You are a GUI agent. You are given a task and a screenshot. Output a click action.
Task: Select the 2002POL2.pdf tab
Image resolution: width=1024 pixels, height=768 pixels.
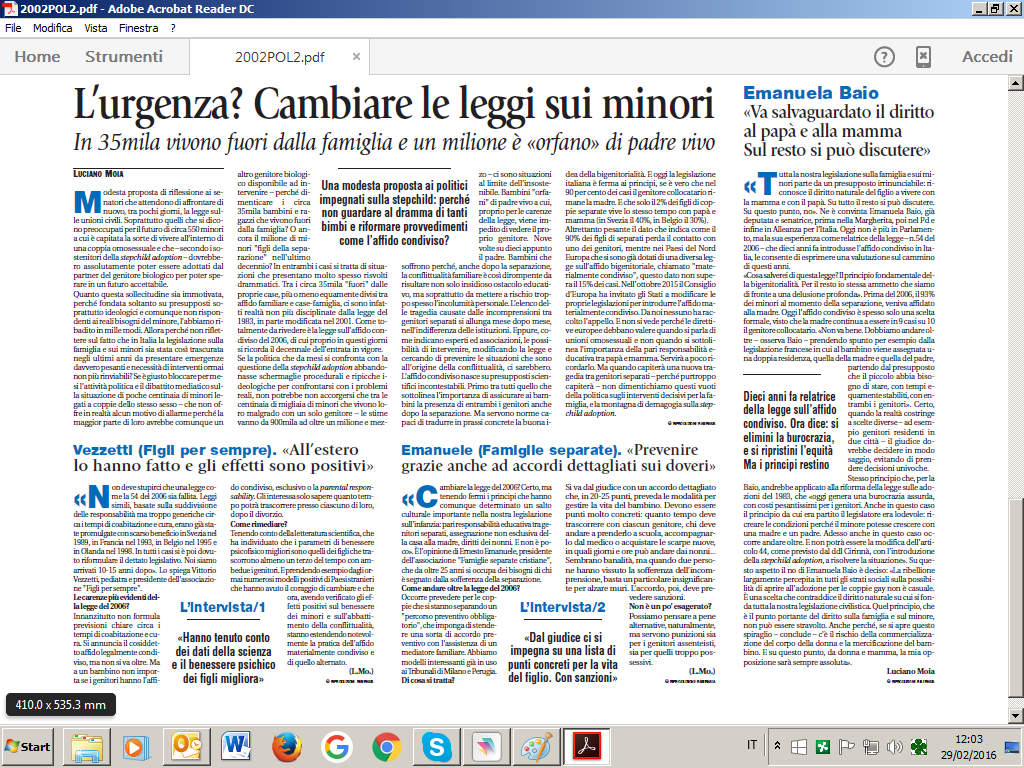pyautogui.click(x=280, y=57)
